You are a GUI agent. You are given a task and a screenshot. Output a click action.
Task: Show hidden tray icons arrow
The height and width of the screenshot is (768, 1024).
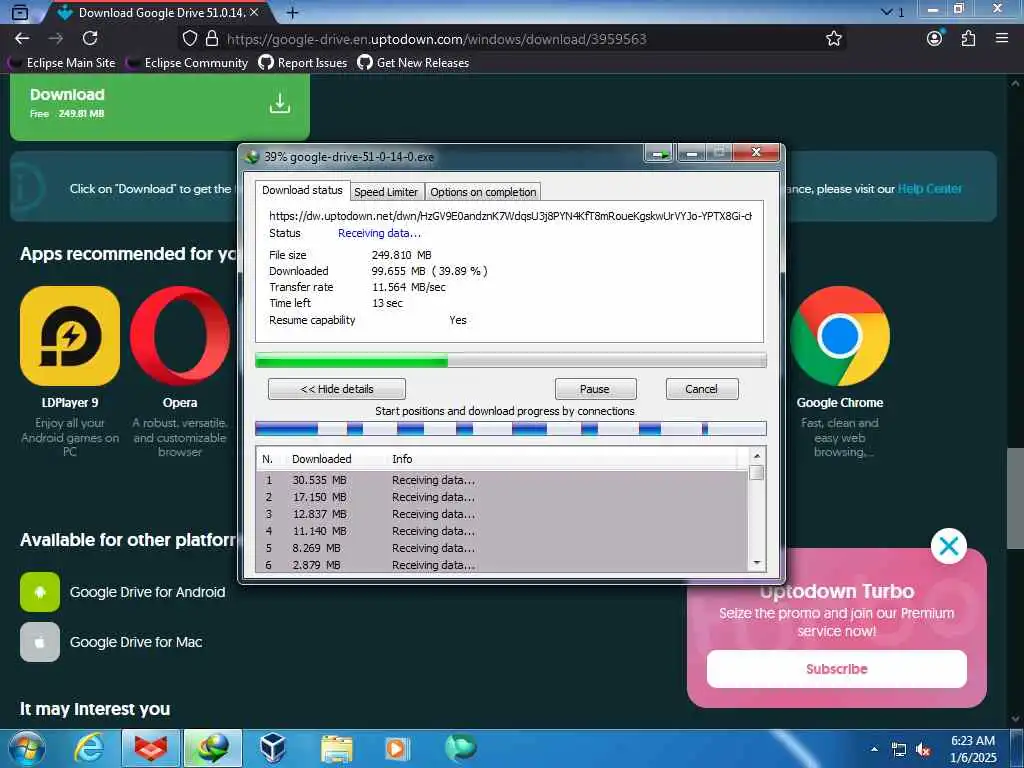coord(874,749)
